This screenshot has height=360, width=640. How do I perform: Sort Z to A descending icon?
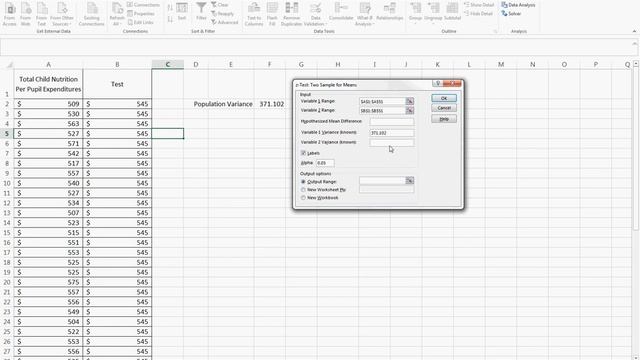170,19
